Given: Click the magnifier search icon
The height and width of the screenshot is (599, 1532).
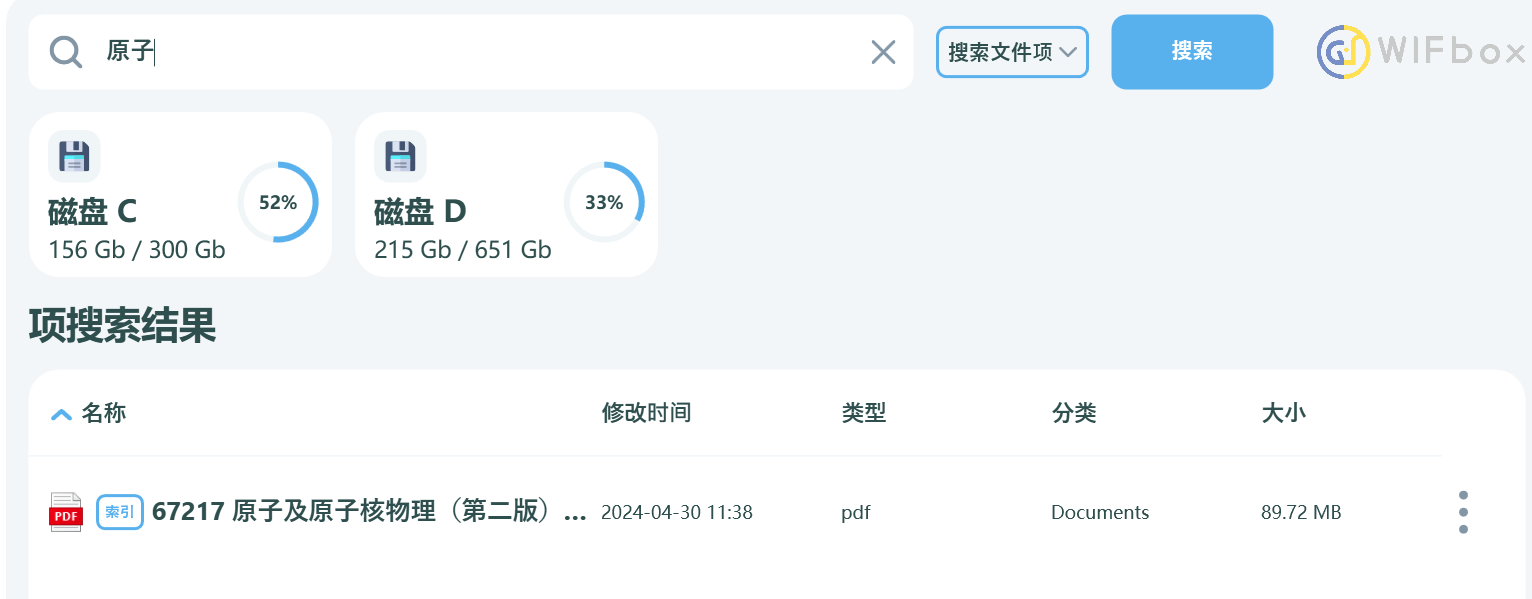Looking at the screenshot, I should click(66, 52).
